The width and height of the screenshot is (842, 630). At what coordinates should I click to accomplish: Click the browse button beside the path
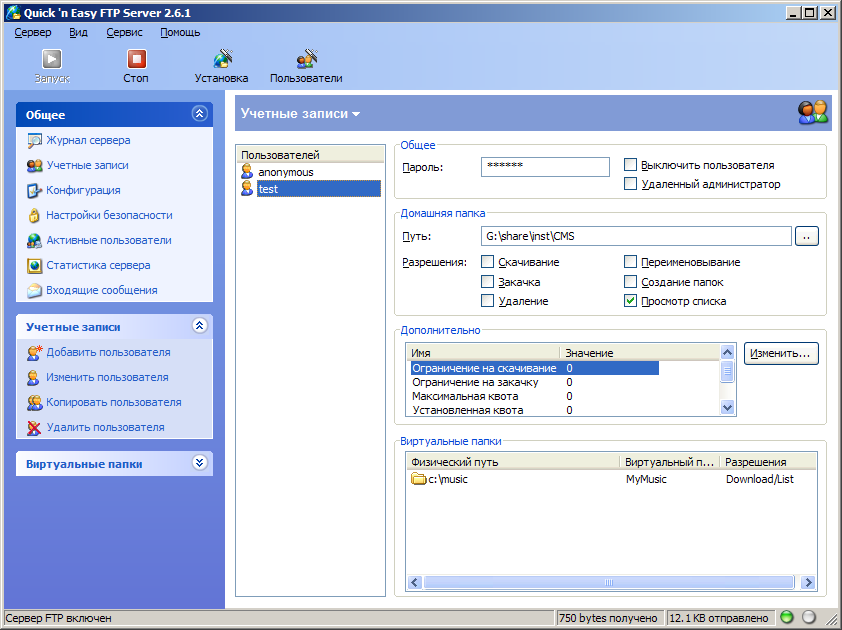806,237
